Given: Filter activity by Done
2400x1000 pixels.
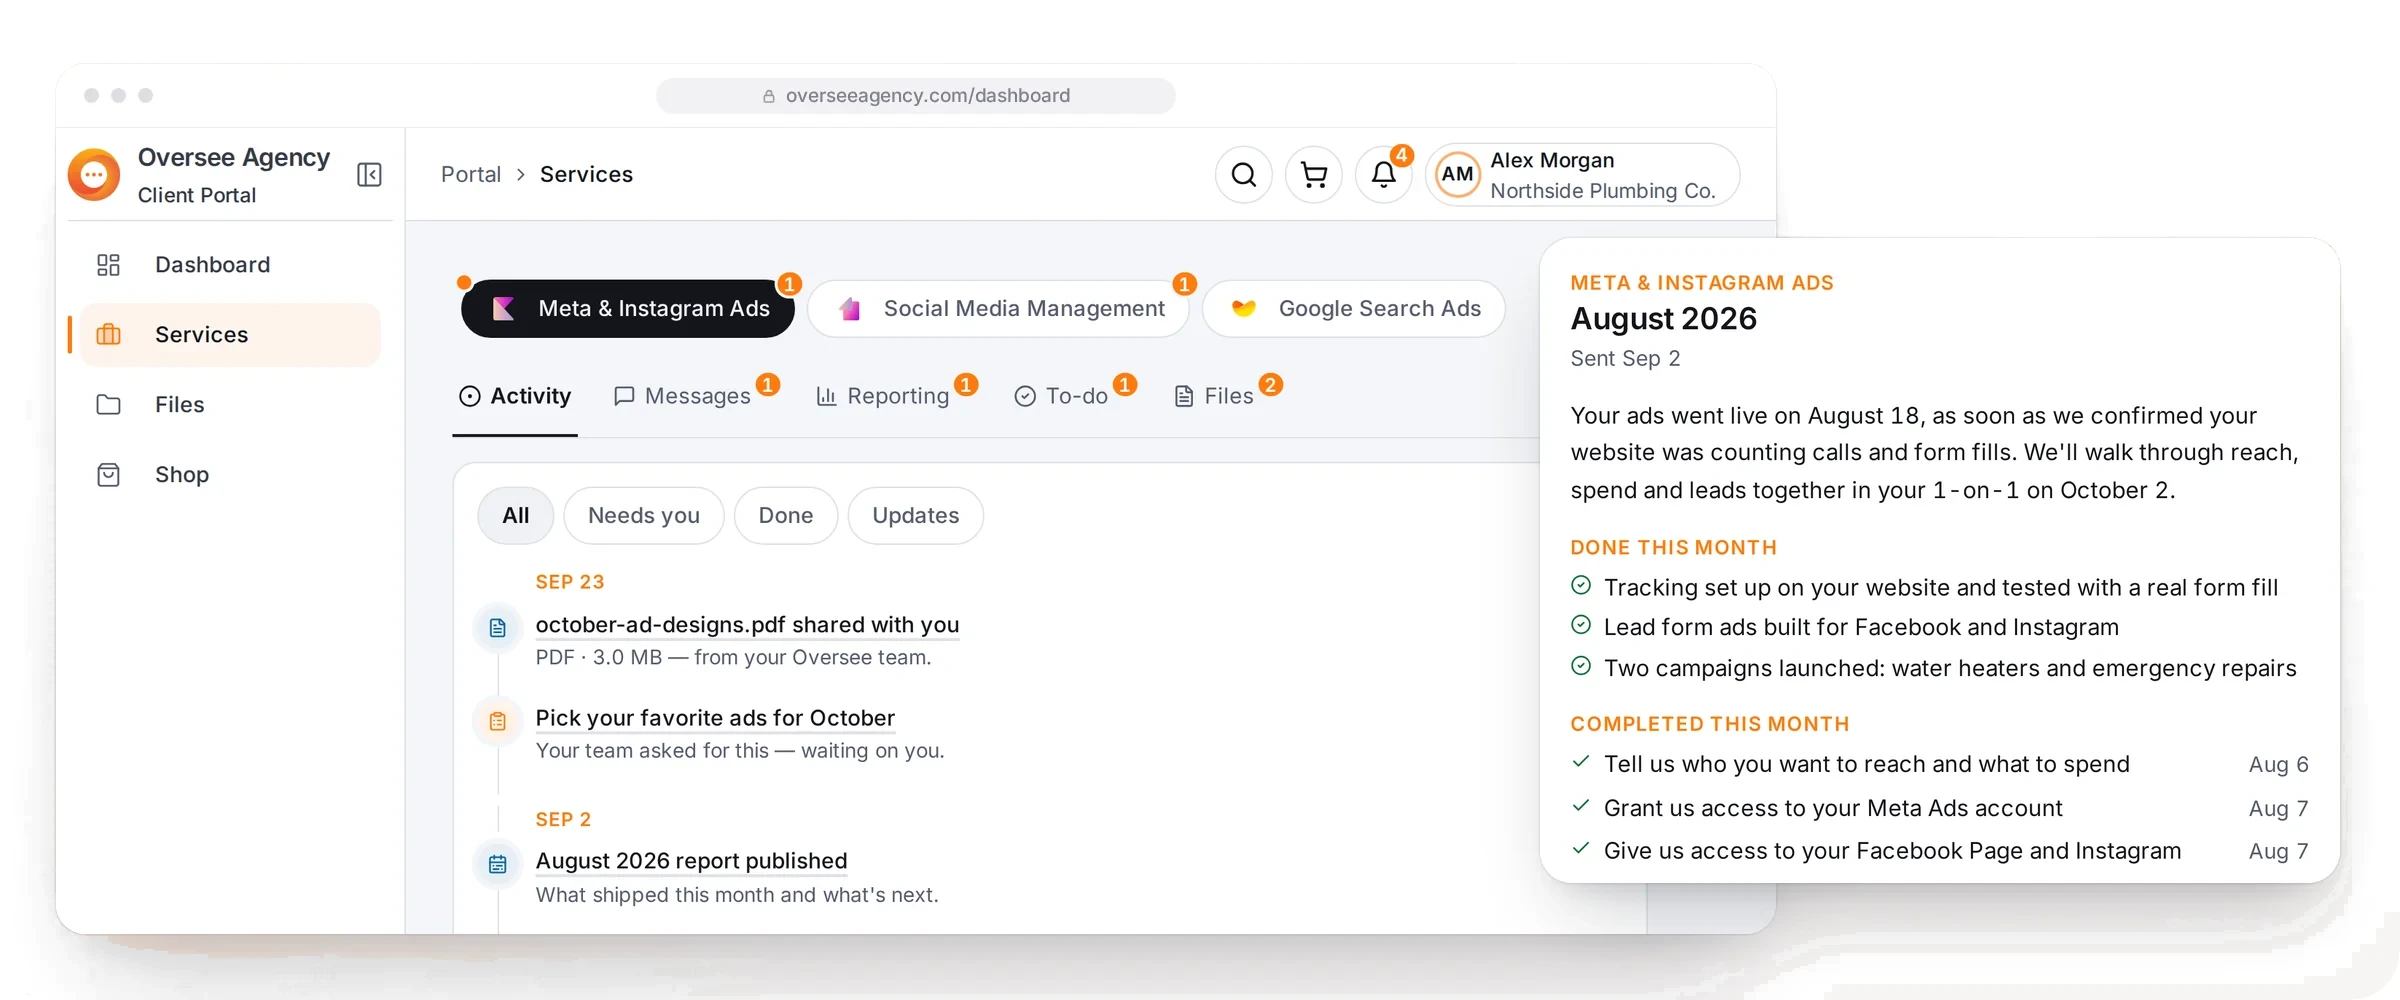Looking at the screenshot, I should point(786,516).
